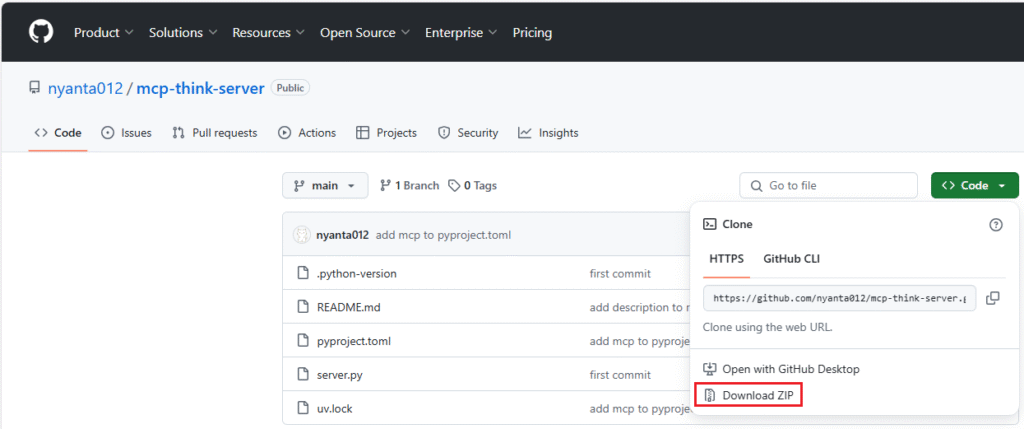Copy the clone URL to clipboard
Viewport: 1024px width, 429px height.
tap(993, 298)
